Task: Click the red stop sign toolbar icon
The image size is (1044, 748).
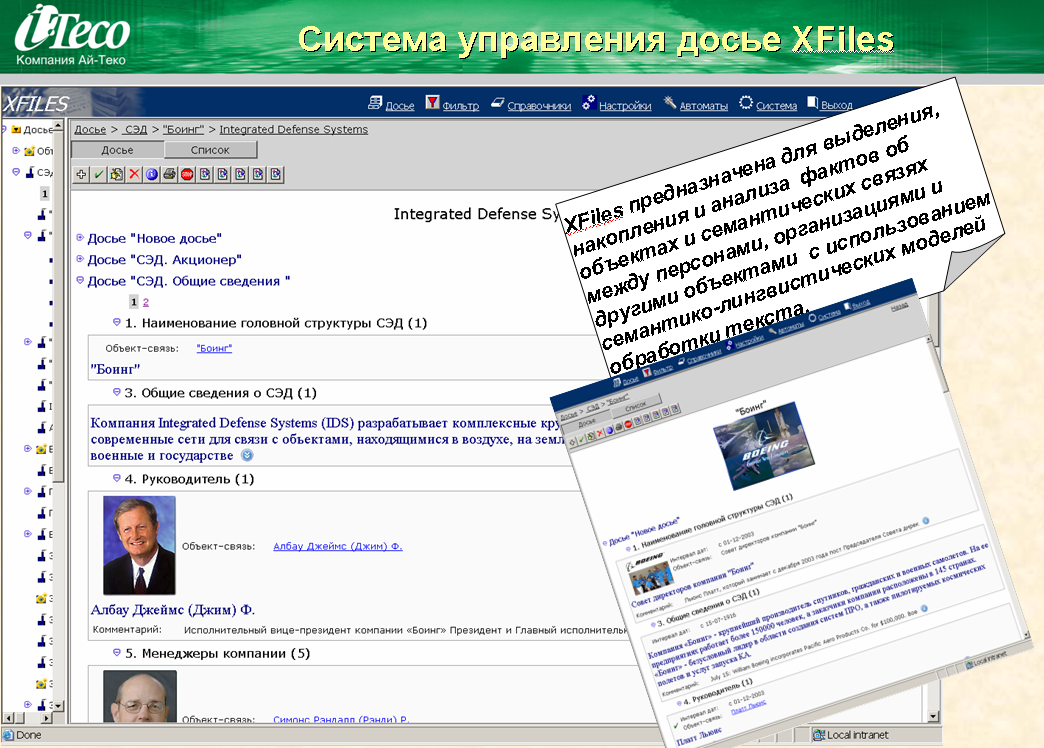Action: point(187,175)
